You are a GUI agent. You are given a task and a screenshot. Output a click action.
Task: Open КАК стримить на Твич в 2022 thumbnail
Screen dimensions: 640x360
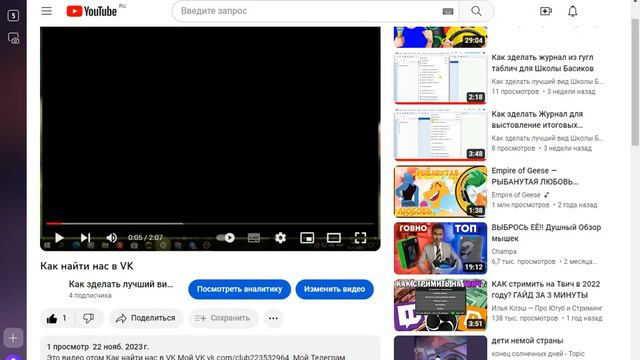click(440, 304)
